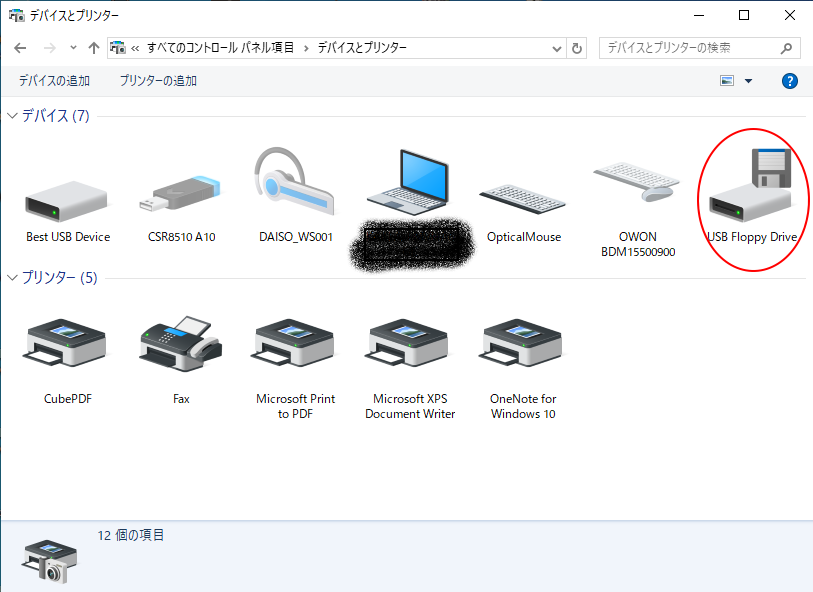Select the Fax machine icon
Viewport: 813px width, 592px height.
click(x=180, y=343)
